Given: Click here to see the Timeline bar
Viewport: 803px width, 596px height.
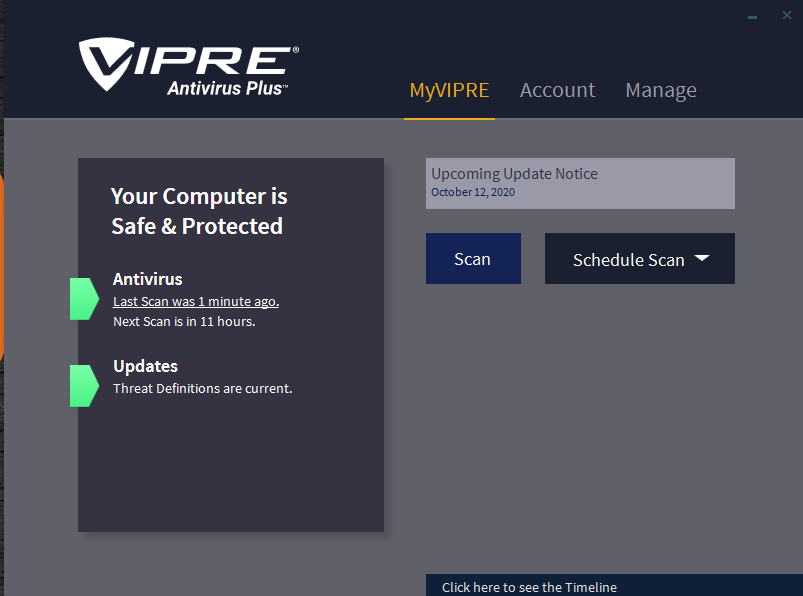Looking at the screenshot, I should [615, 585].
